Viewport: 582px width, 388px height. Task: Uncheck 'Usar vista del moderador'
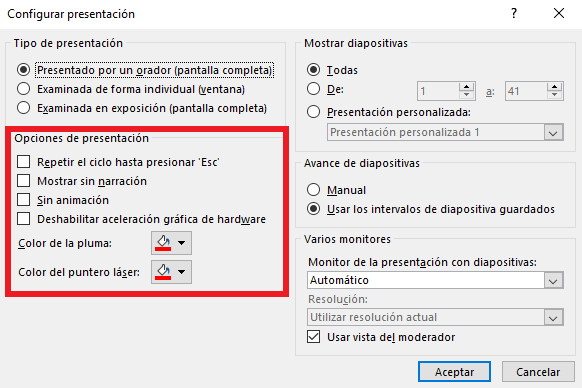314,337
